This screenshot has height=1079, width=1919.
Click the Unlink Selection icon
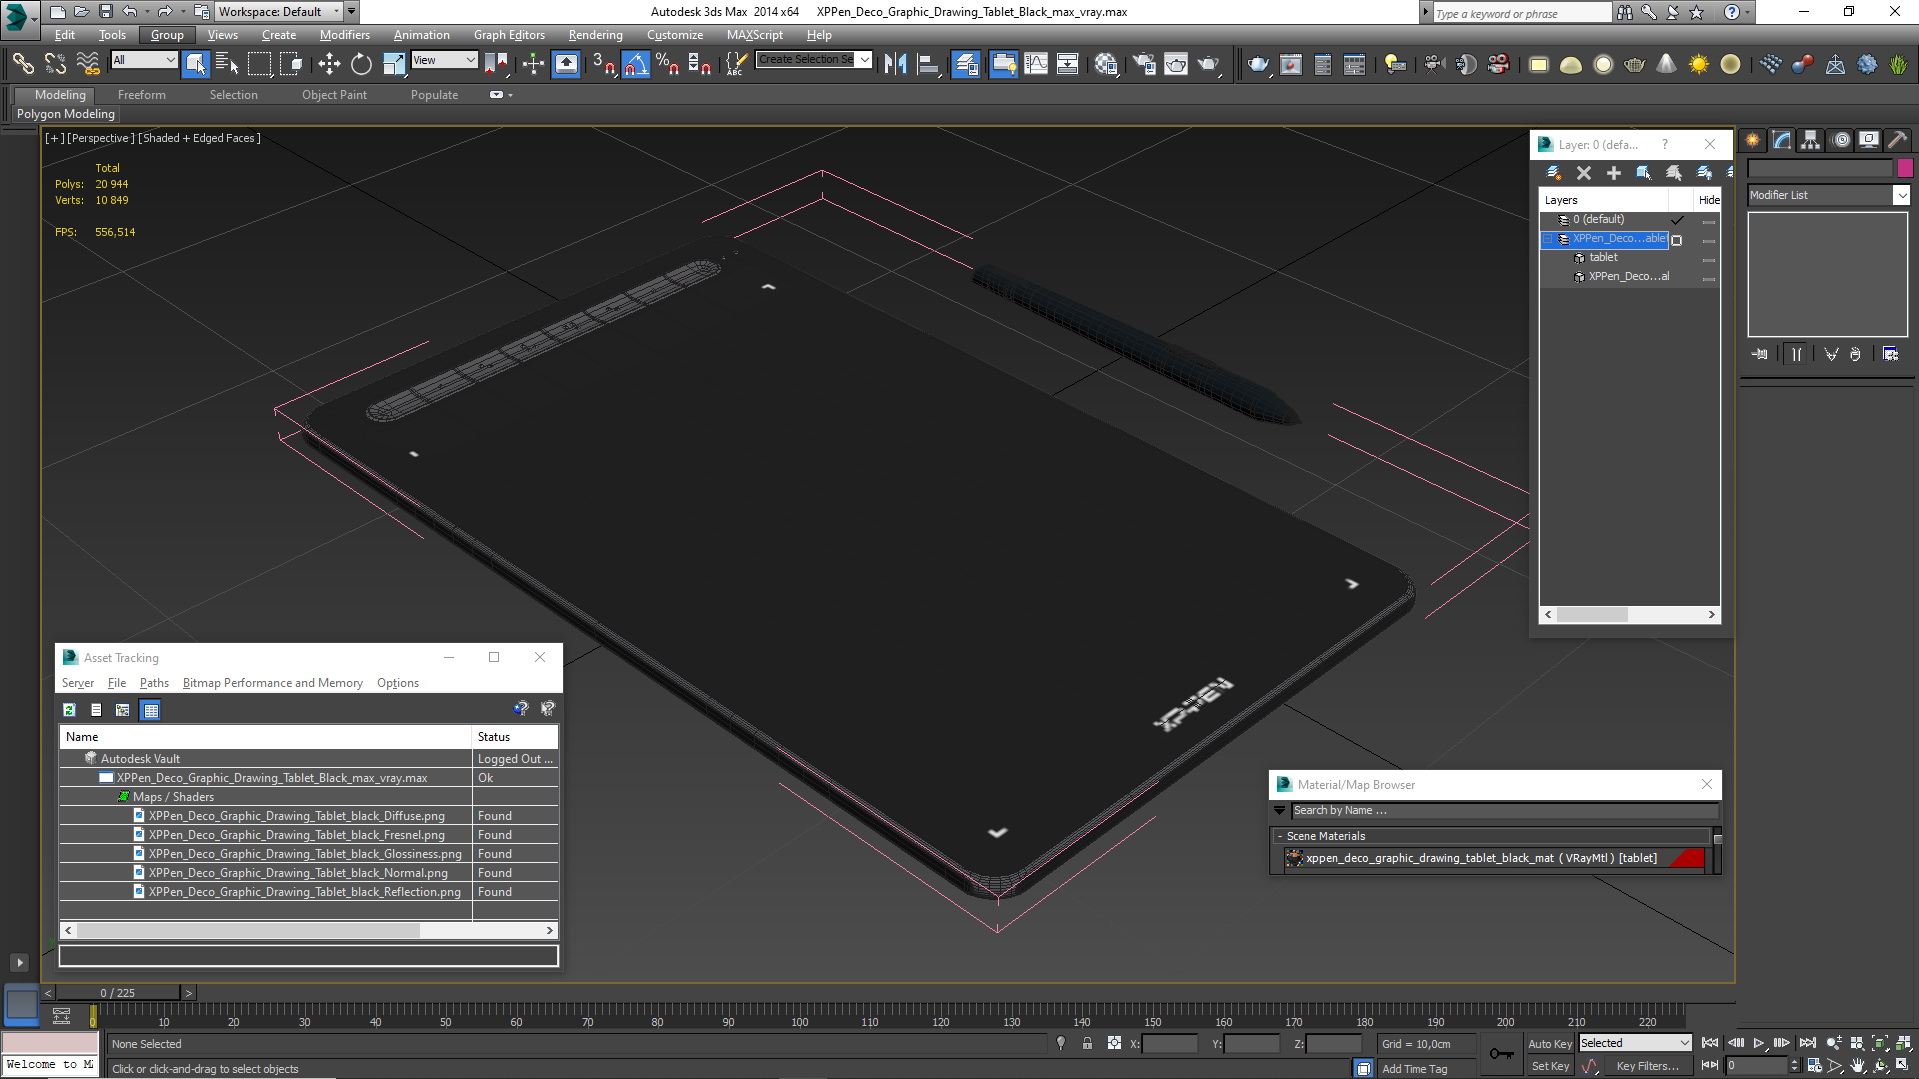[x=55, y=64]
